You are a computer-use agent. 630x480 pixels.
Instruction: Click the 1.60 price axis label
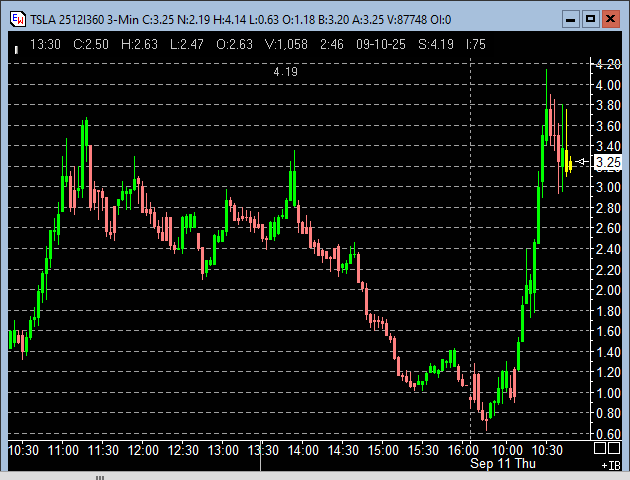[608, 331]
